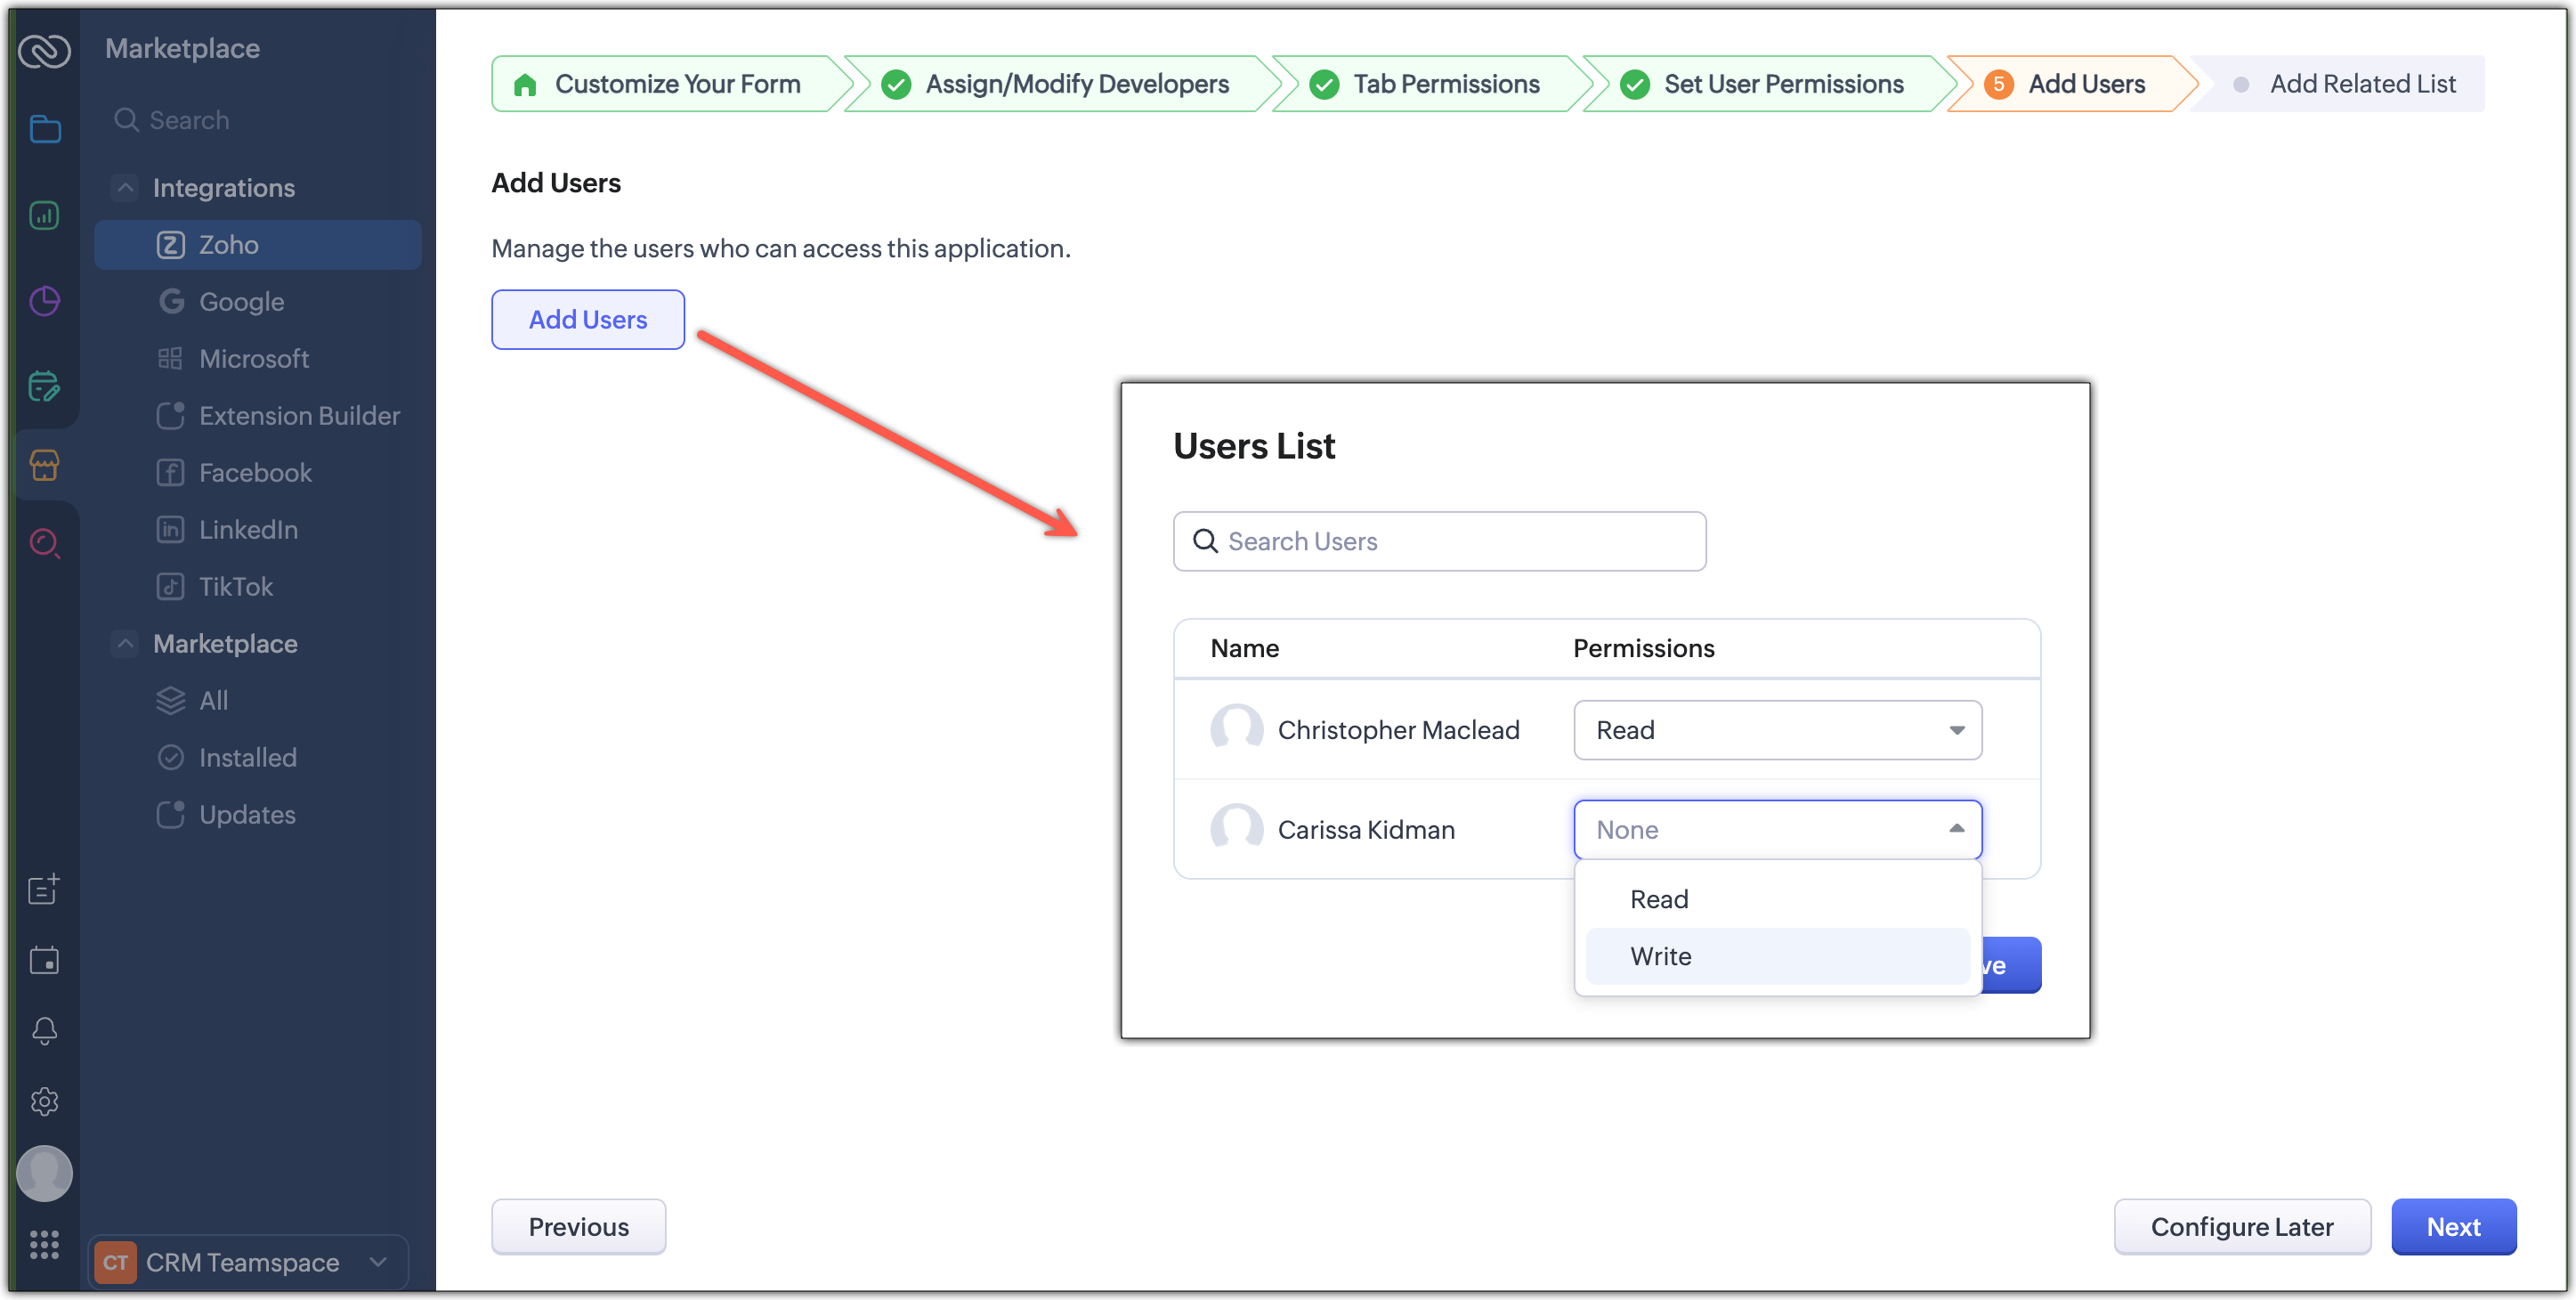This screenshot has height=1300, width=2576.
Task: Click the Add Users button
Action: click(x=588, y=320)
